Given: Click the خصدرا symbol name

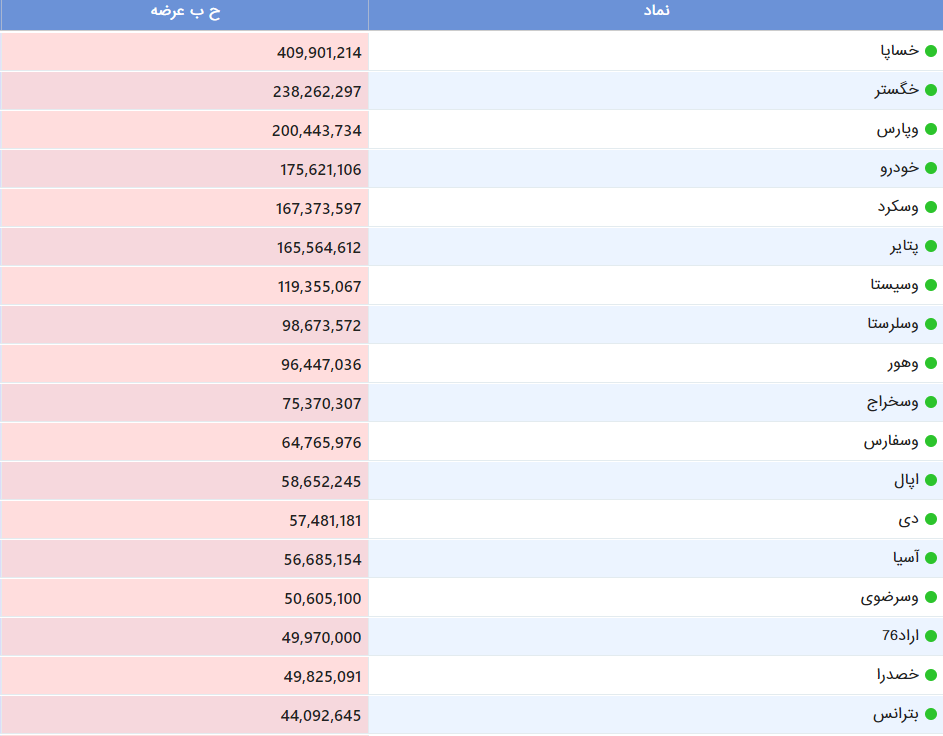Looking at the screenshot, I should [x=897, y=675].
